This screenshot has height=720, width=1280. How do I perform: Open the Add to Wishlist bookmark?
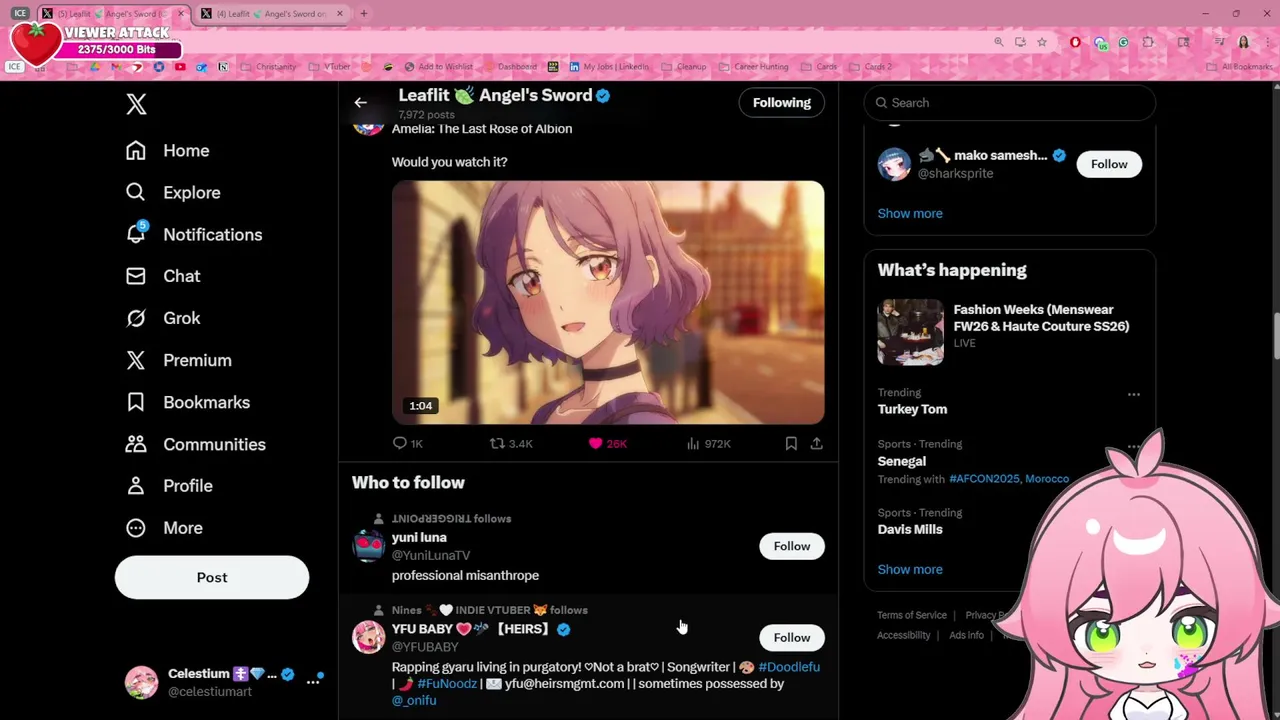(x=438, y=67)
